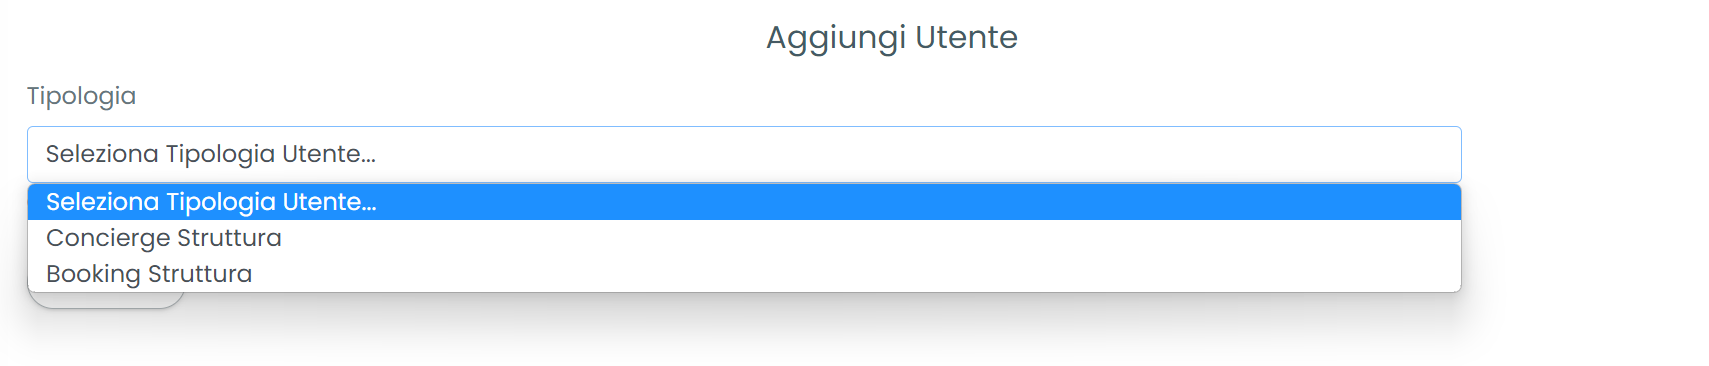This screenshot has width=1709, height=366.
Task: Set Tipologia to Booking Struttura
Action: (x=744, y=274)
